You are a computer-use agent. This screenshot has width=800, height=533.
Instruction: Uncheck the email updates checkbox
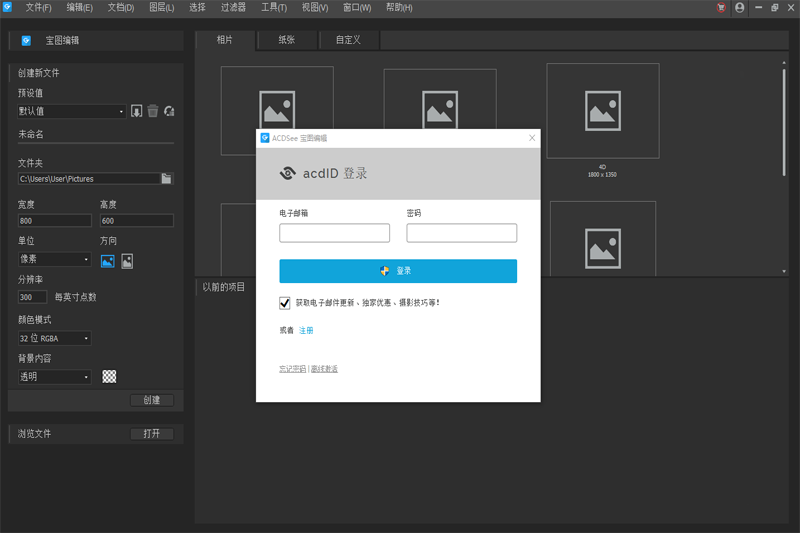click(285, 303)
